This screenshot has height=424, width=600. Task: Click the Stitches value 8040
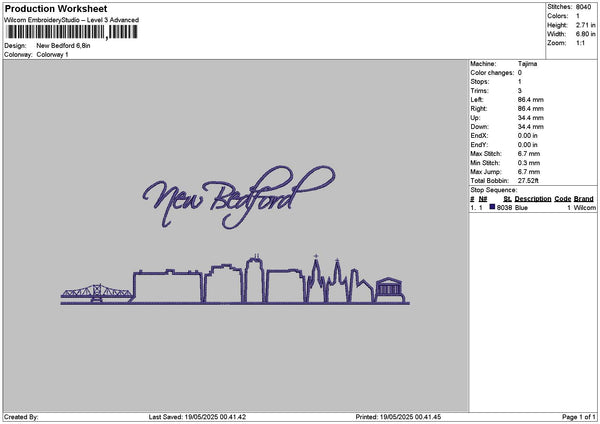point(584,7)
